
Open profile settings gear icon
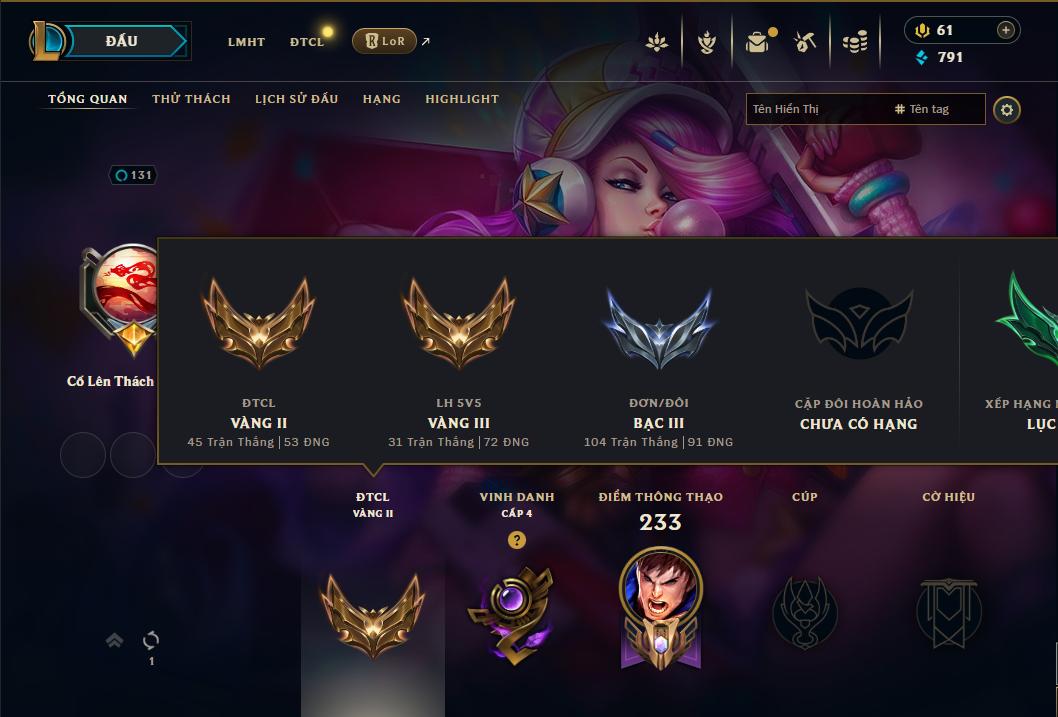coord(1007,110)
